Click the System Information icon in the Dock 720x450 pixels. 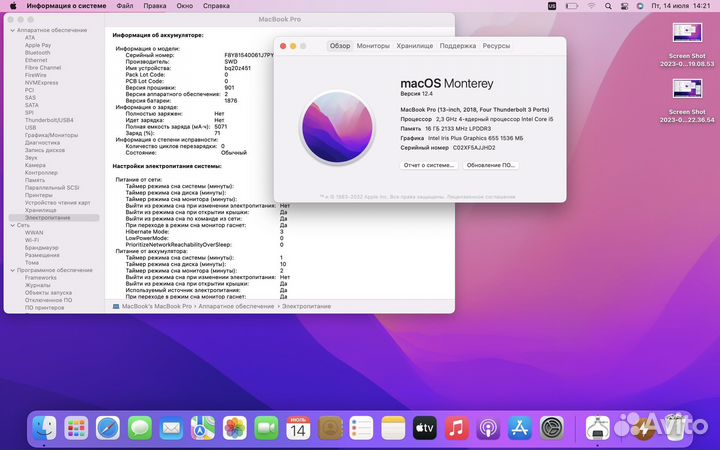pos(598,428)
